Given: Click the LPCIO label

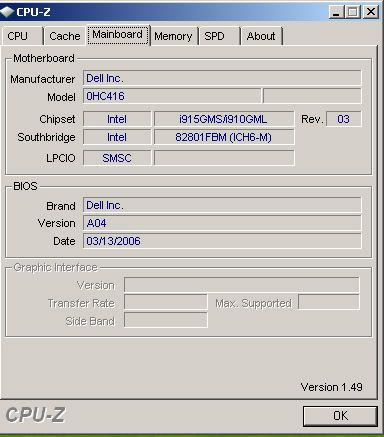Looking at the screenshot, I should click(61, 158).
